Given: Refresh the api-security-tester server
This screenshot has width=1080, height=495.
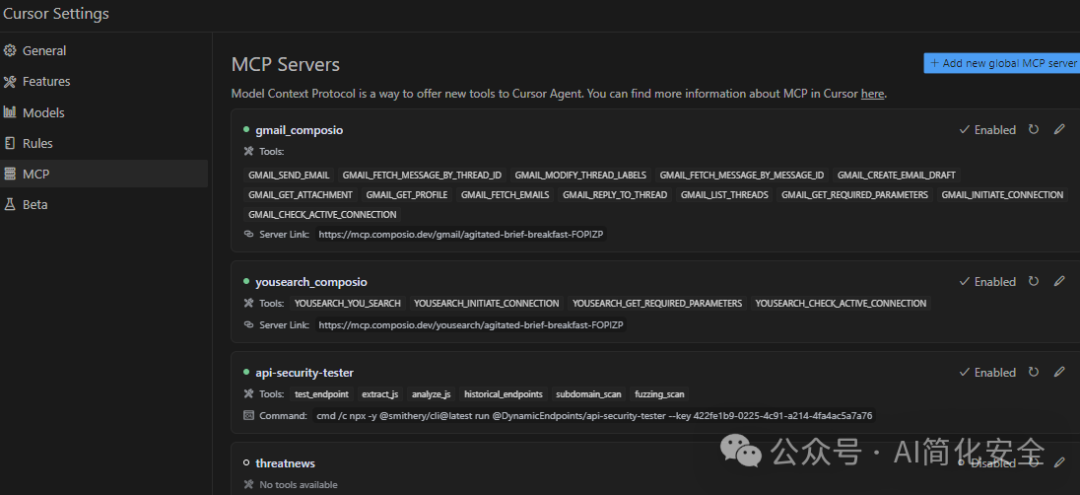Looking at the screenshot, I should [1033, 373].
